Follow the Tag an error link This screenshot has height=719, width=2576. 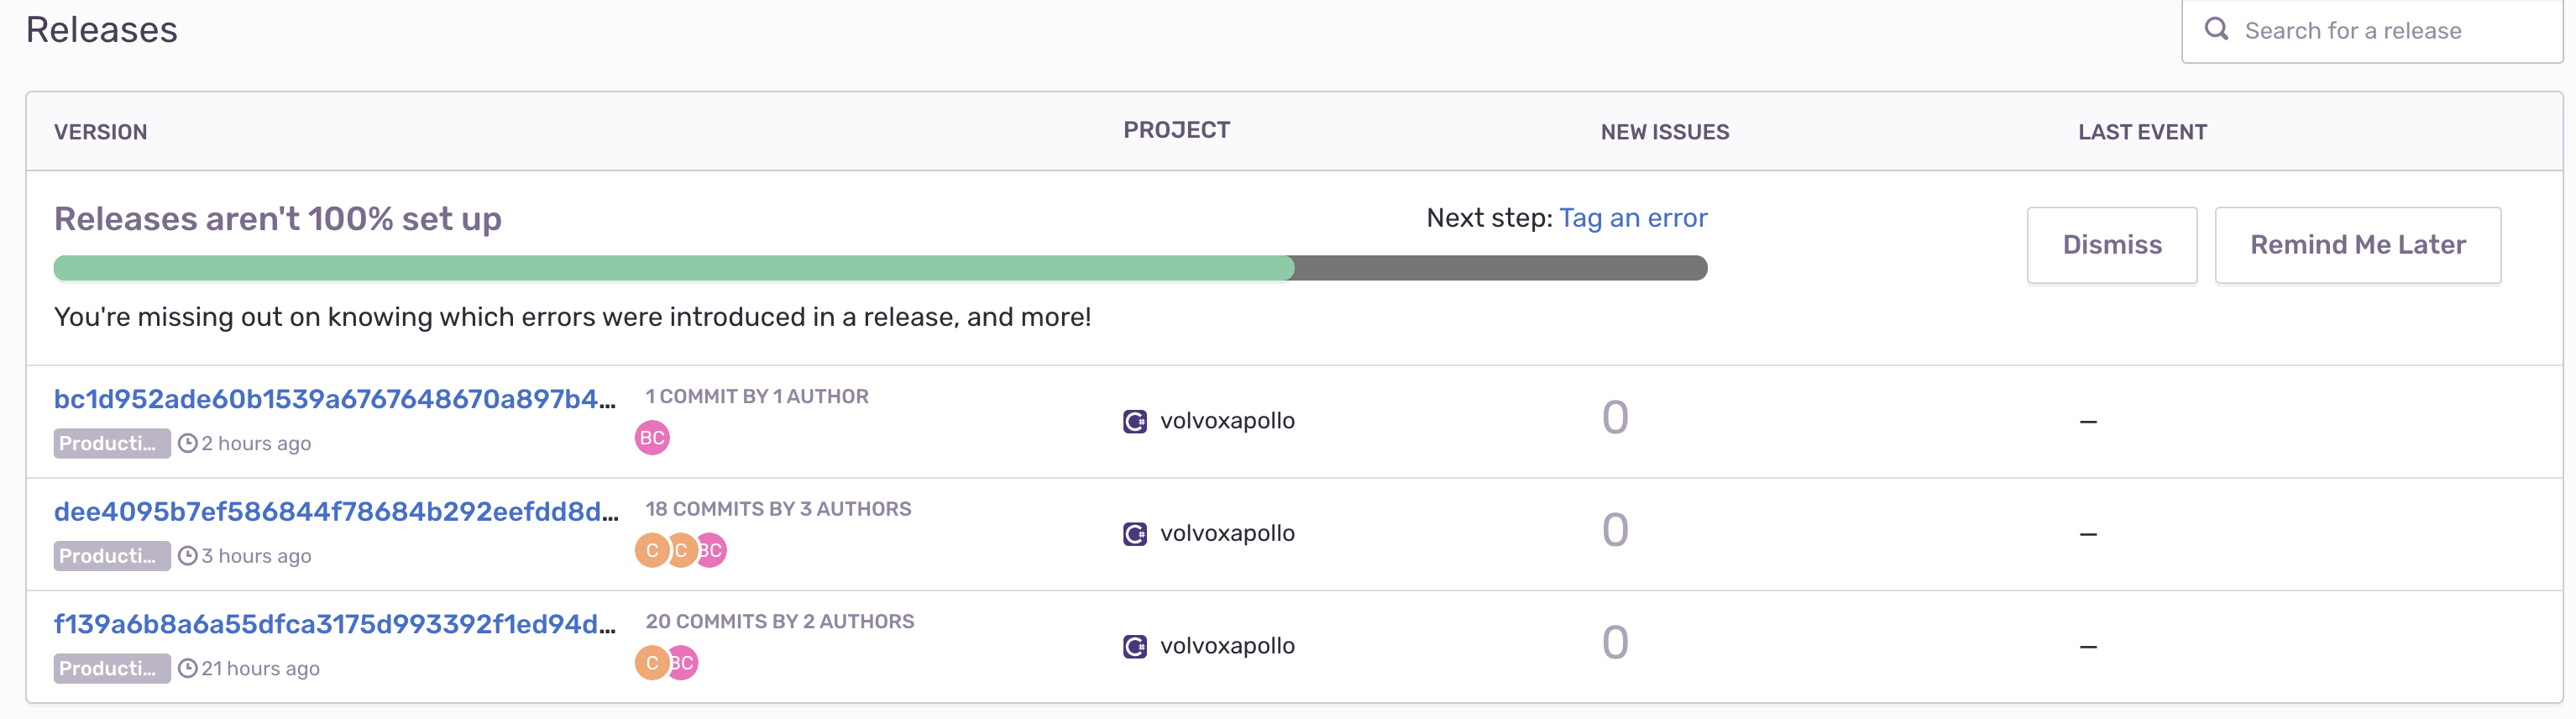(1633, 218)
